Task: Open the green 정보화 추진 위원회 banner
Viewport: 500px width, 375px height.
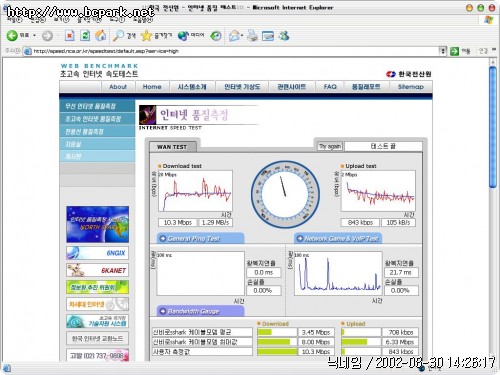Action: coord(97,287)
